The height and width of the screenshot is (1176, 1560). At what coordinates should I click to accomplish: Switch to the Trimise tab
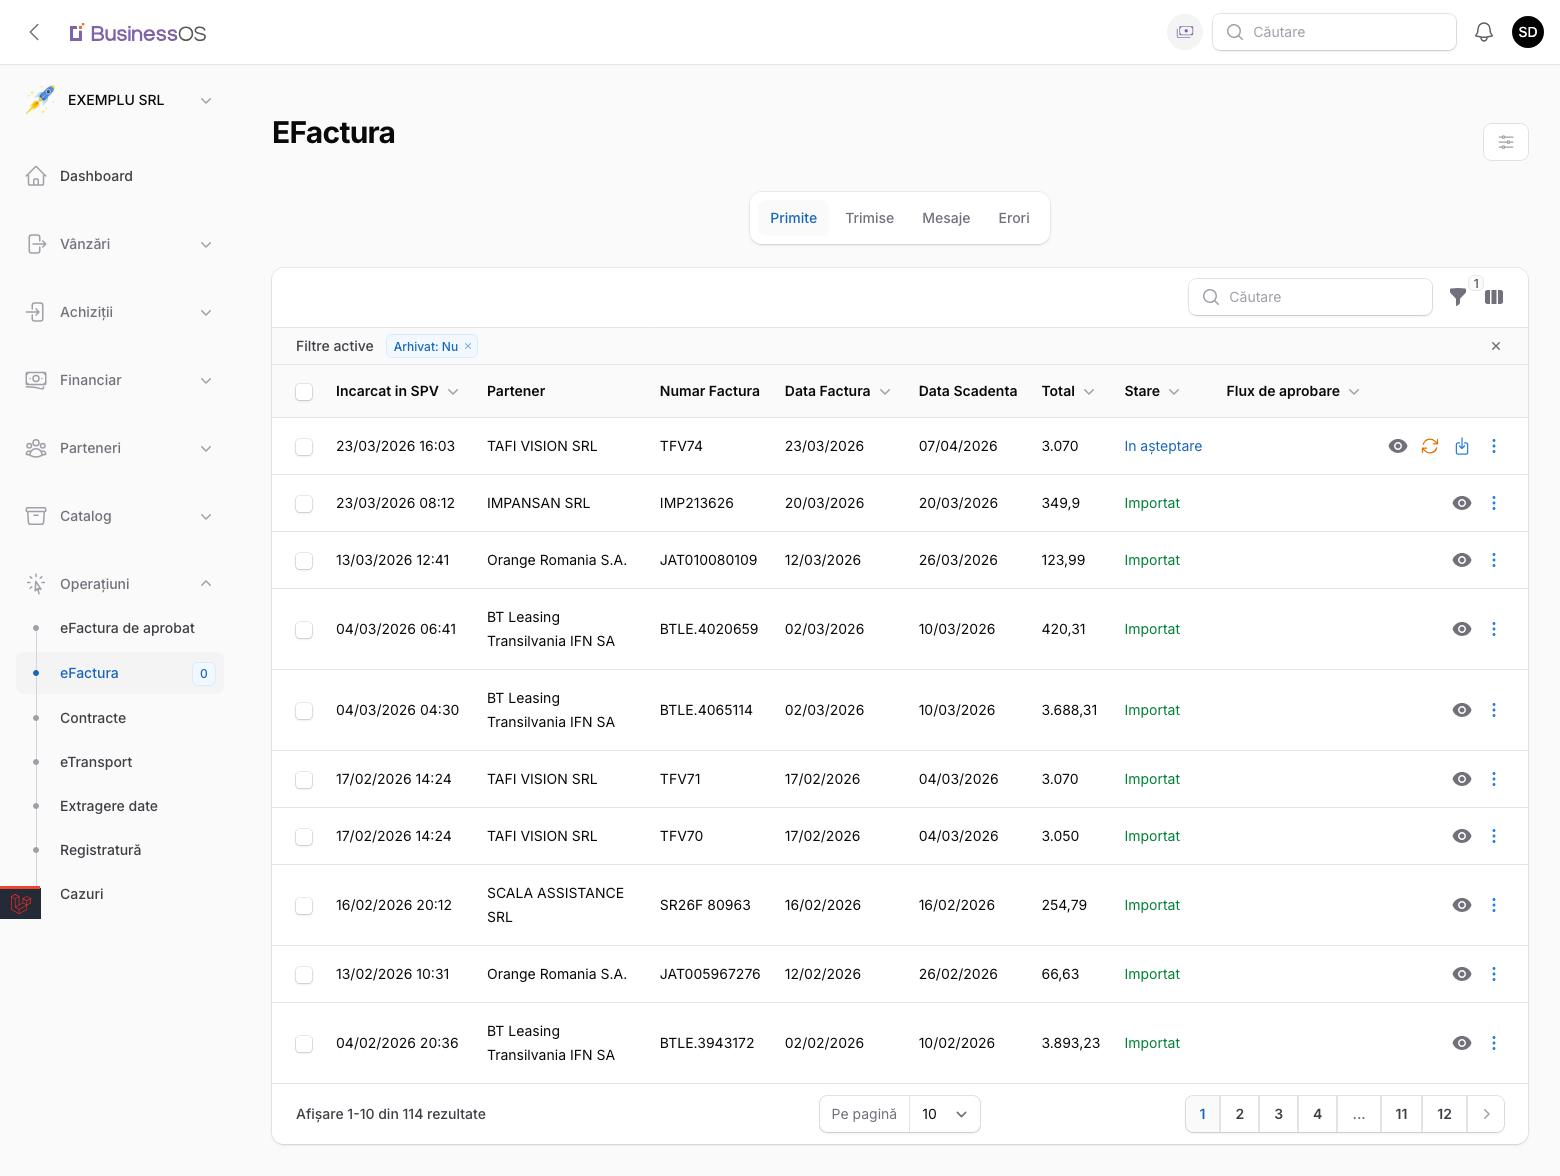(x=869, y=218)
